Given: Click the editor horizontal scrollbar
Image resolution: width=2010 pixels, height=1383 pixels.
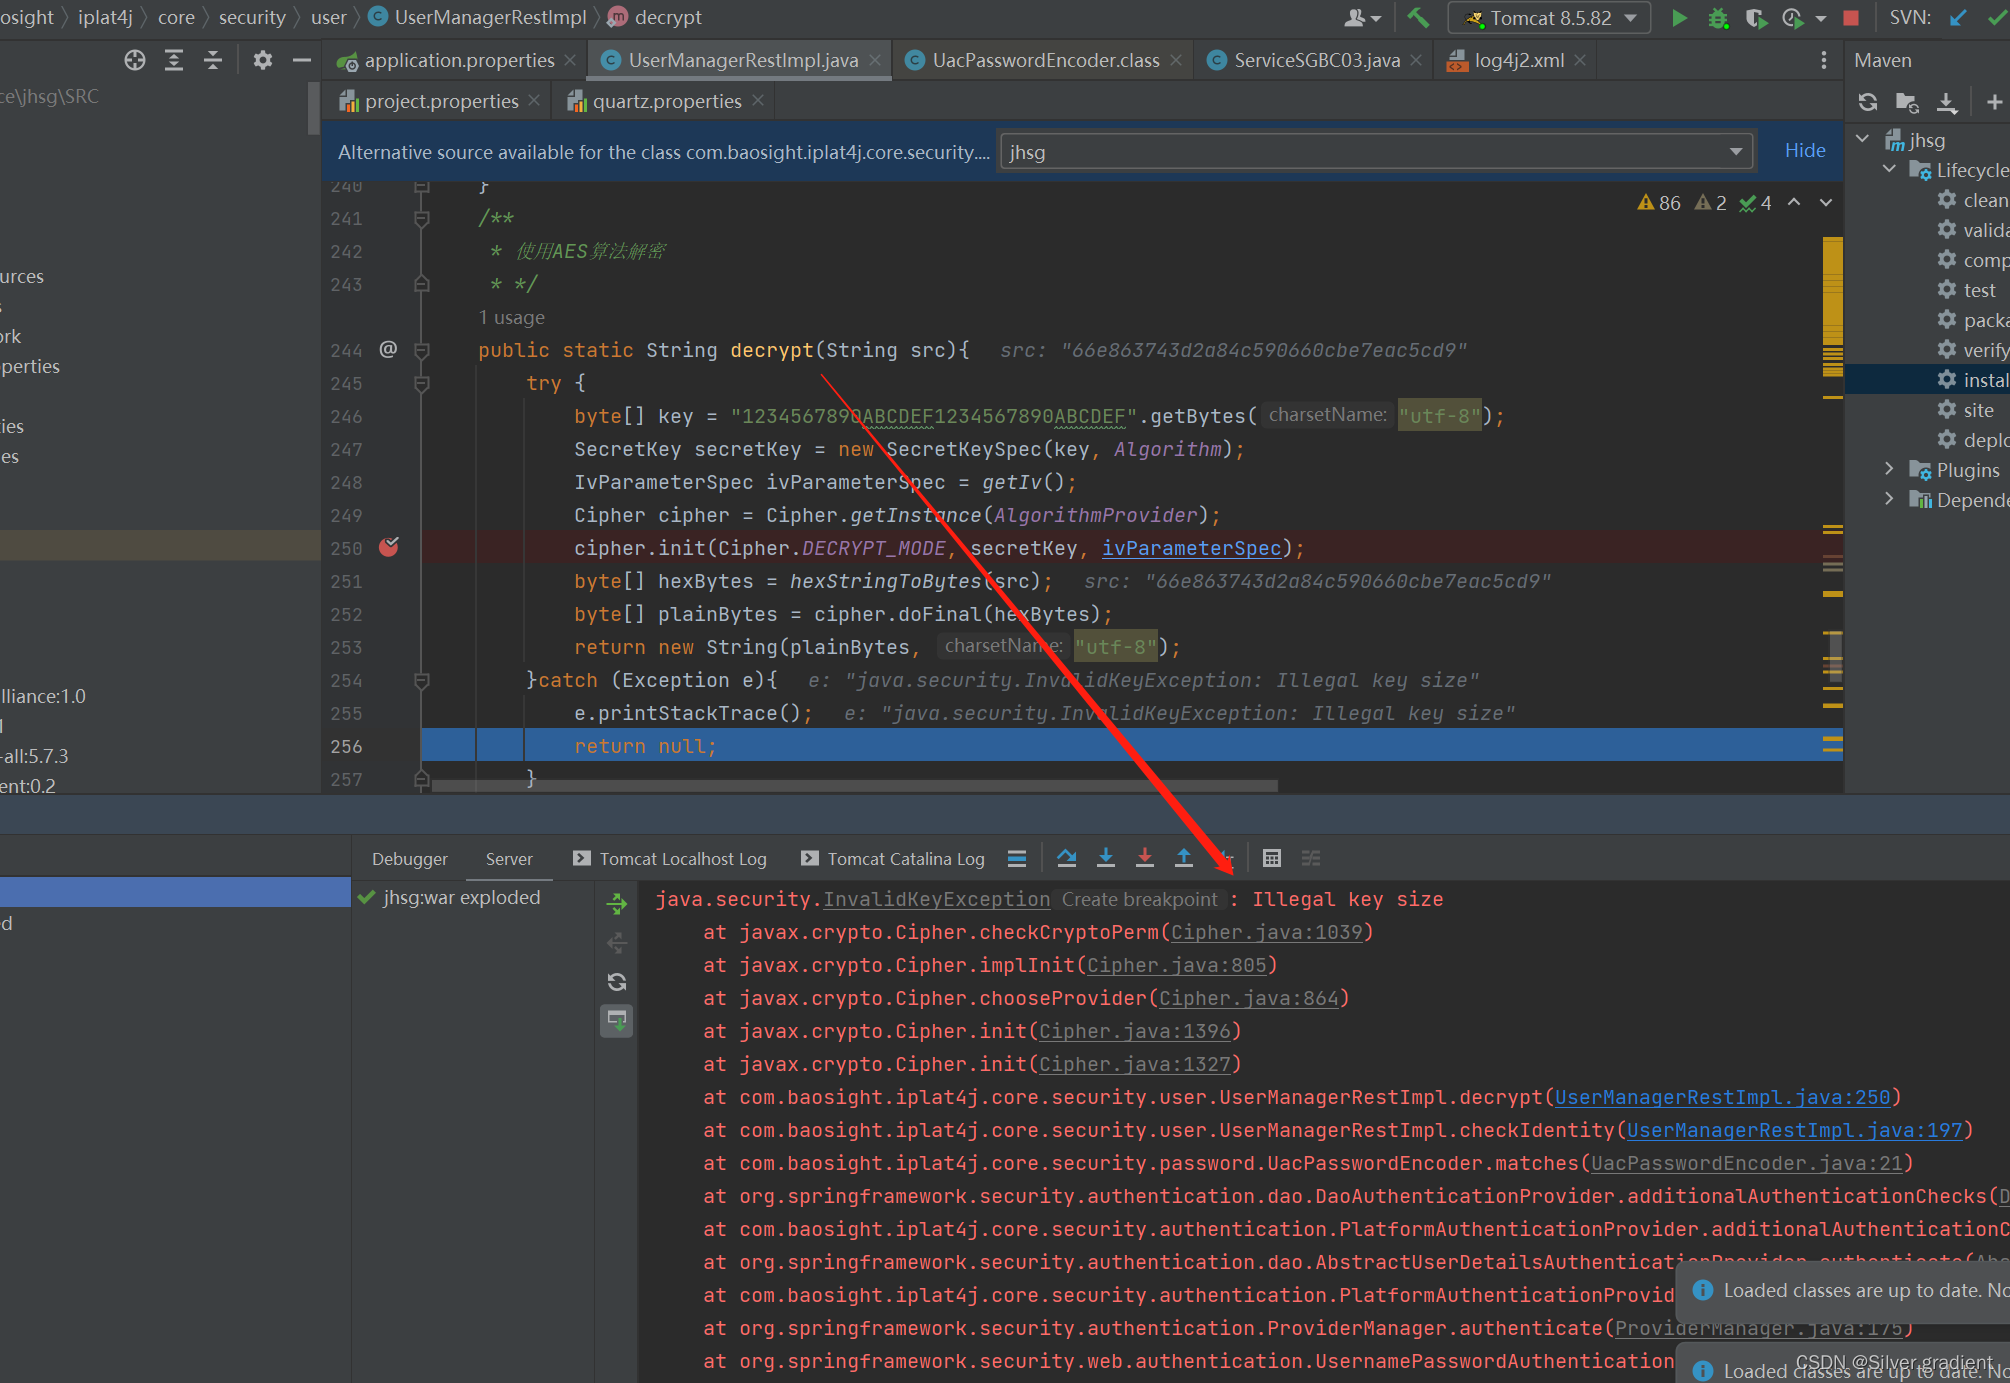Looking at the screenshot, I should [855, 786].
